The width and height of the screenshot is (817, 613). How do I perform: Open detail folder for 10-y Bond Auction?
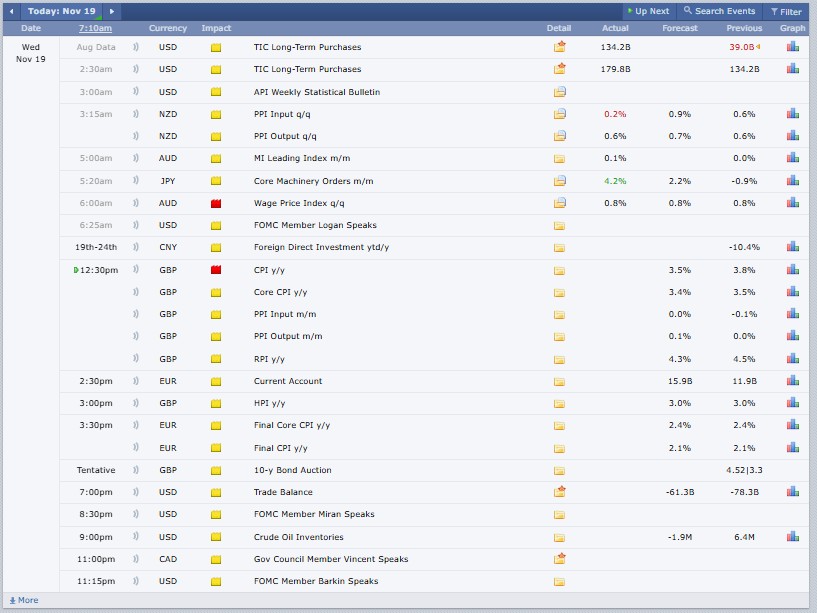click(x=559, y=470)
